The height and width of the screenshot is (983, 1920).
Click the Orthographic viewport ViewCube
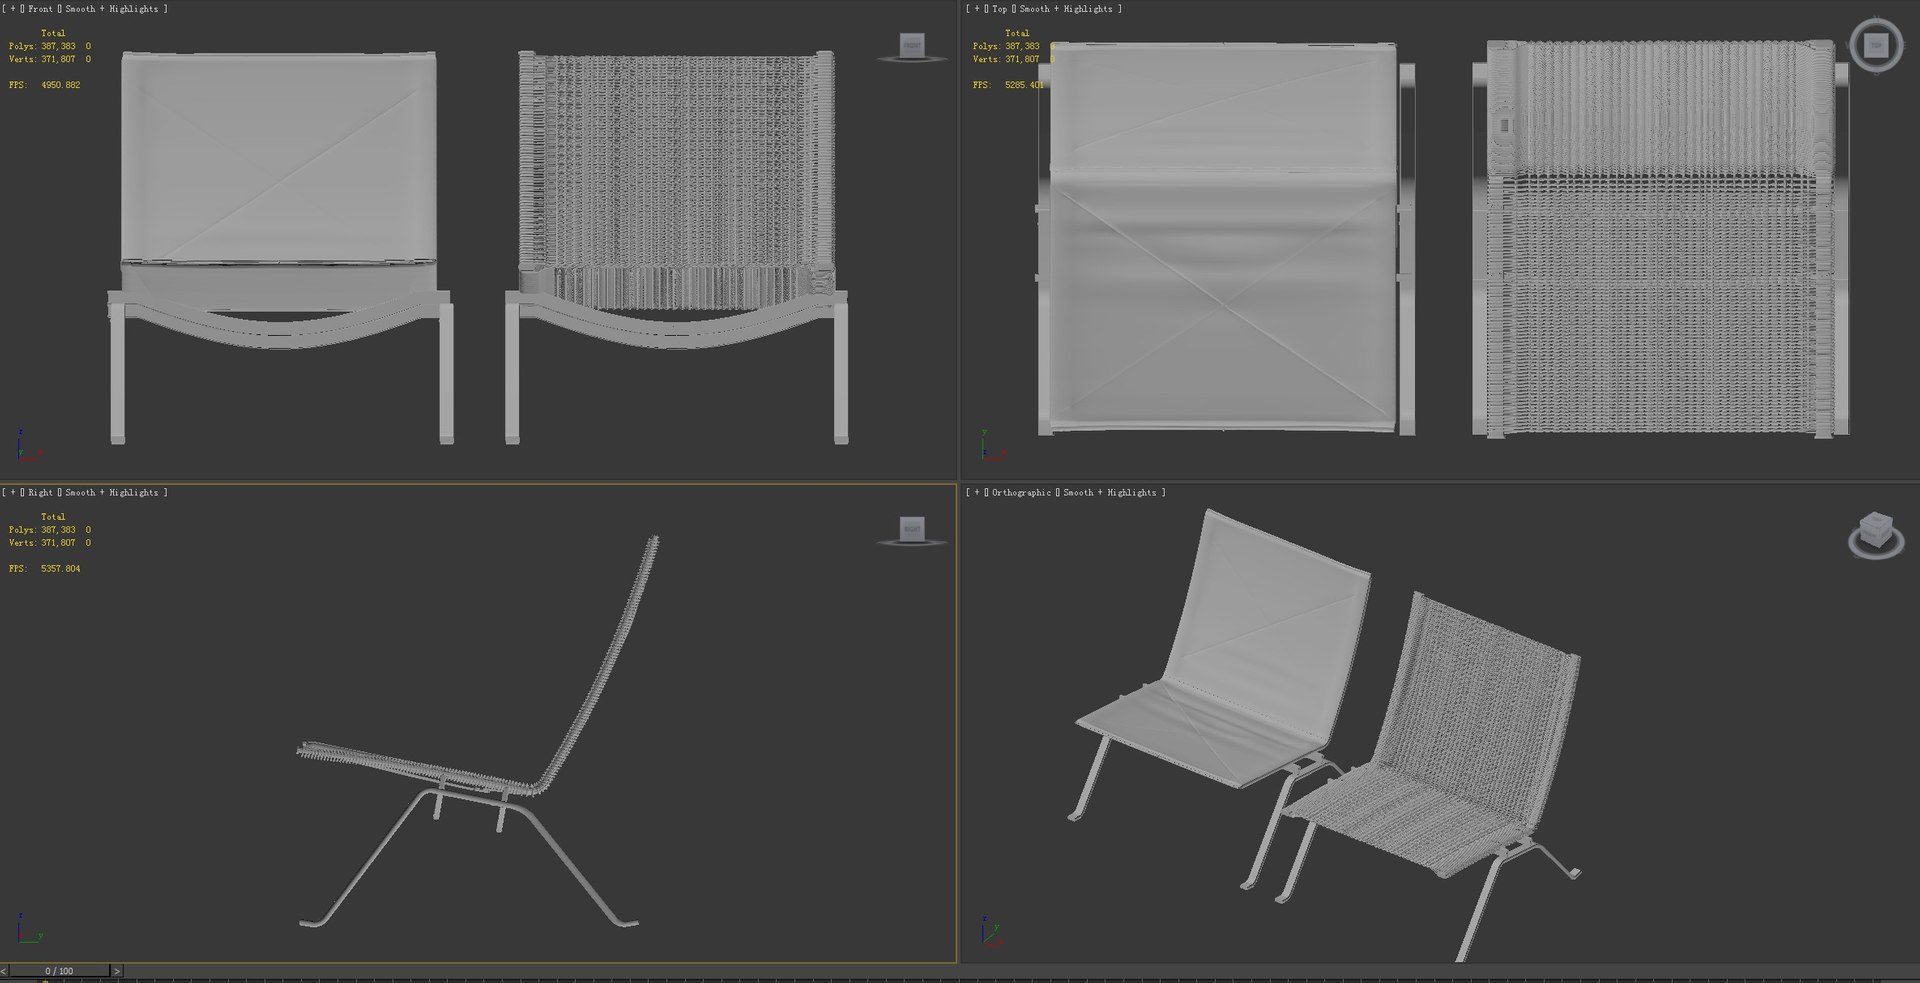[1875, 535]
